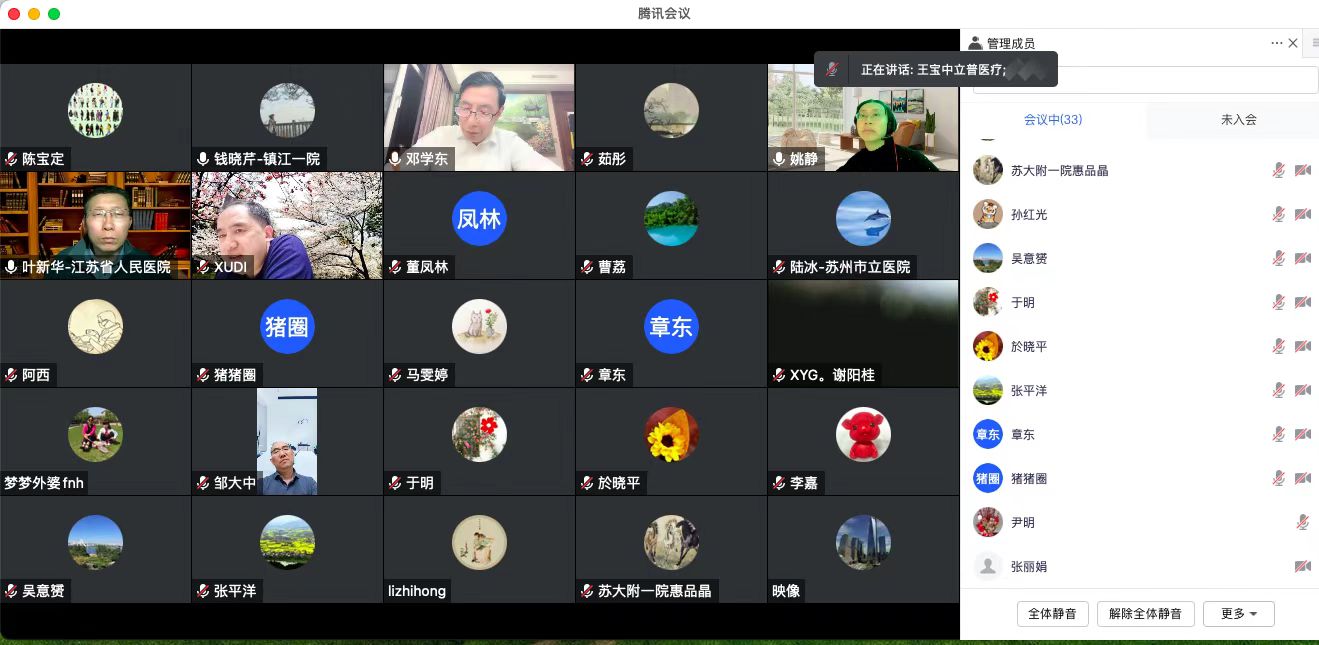Click the muted mic icon on 猪猪圈's video tile

tap(203, 375)
